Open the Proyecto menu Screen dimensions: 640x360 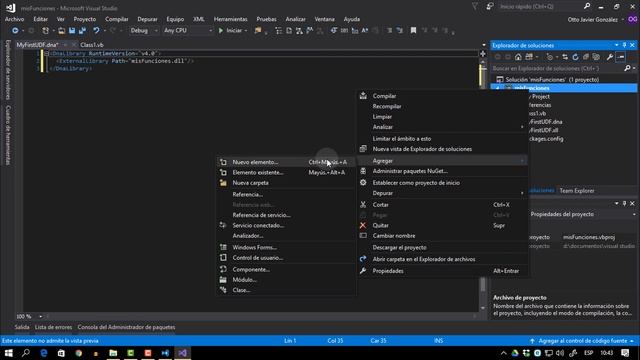(84, 19)
